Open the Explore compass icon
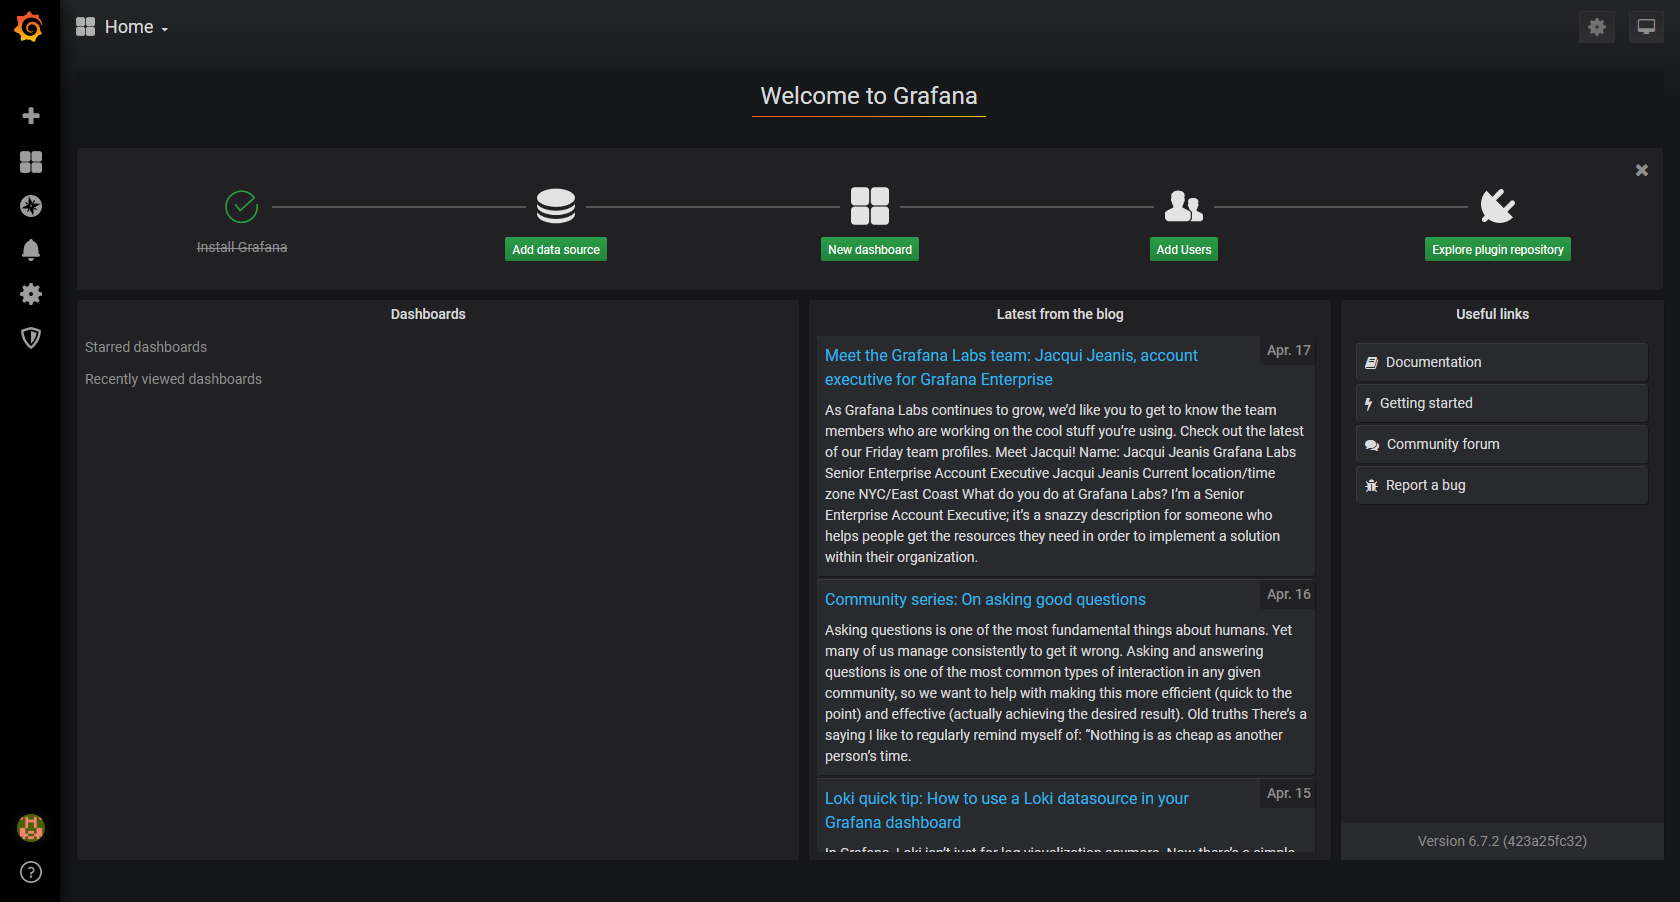Screen dimensions: 1680x902 point(31,206)
